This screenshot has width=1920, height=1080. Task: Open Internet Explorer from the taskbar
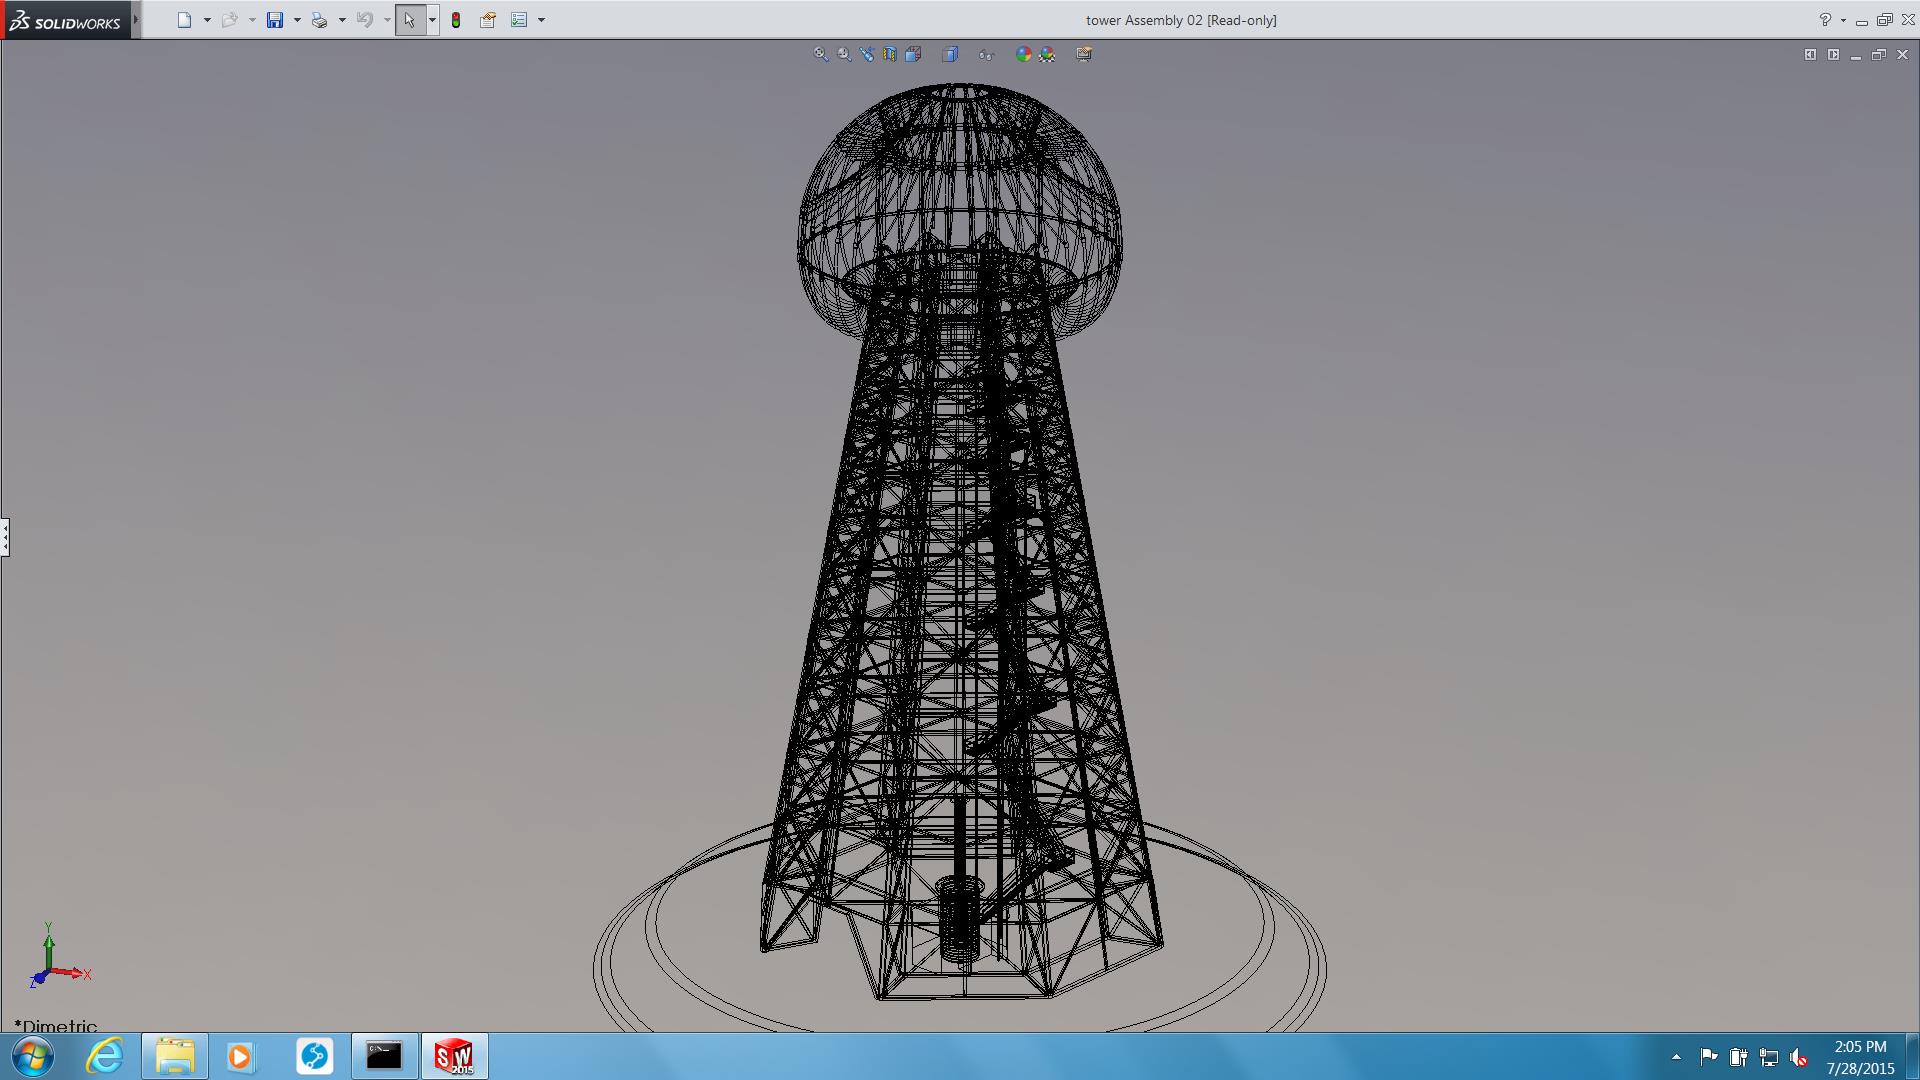pos(104,1056)
